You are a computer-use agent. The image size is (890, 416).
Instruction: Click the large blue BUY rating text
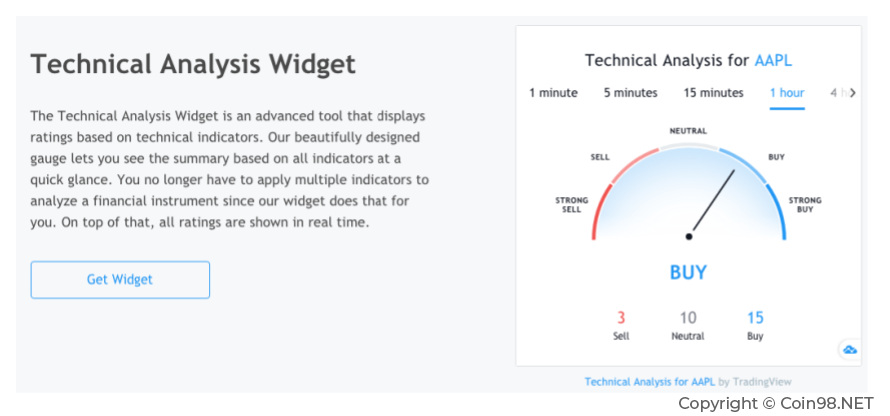688,272
